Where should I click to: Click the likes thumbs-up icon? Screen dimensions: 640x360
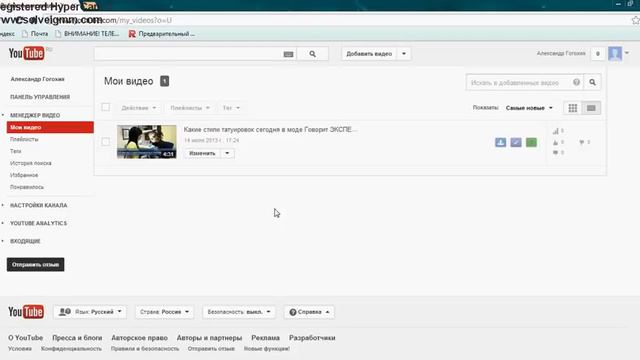(x=555, y=142)
